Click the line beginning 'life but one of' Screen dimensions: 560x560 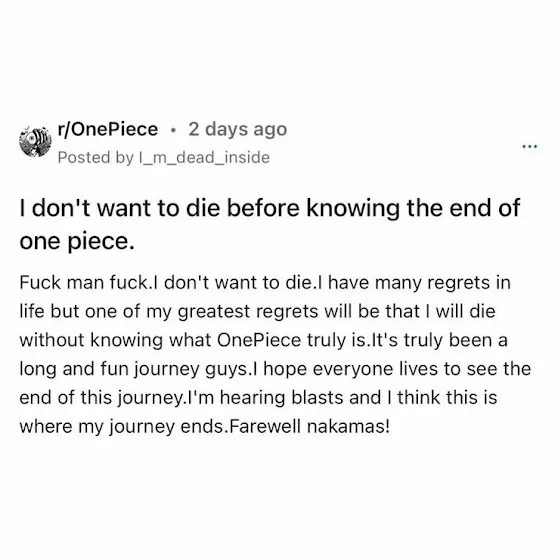[258, 311]
